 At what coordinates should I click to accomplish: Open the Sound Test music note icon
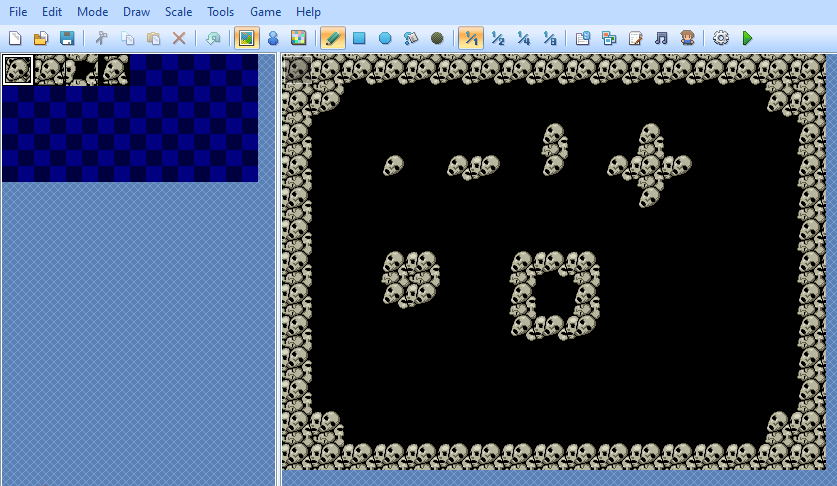point(661,38)
